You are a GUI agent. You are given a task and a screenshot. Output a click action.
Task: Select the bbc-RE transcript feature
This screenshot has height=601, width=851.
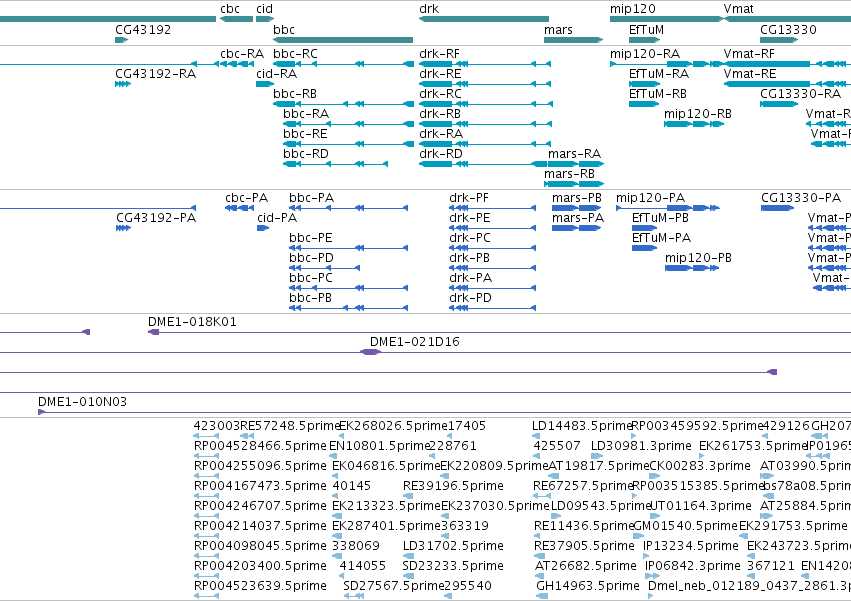pyautogui.click(x=348, y=144)
